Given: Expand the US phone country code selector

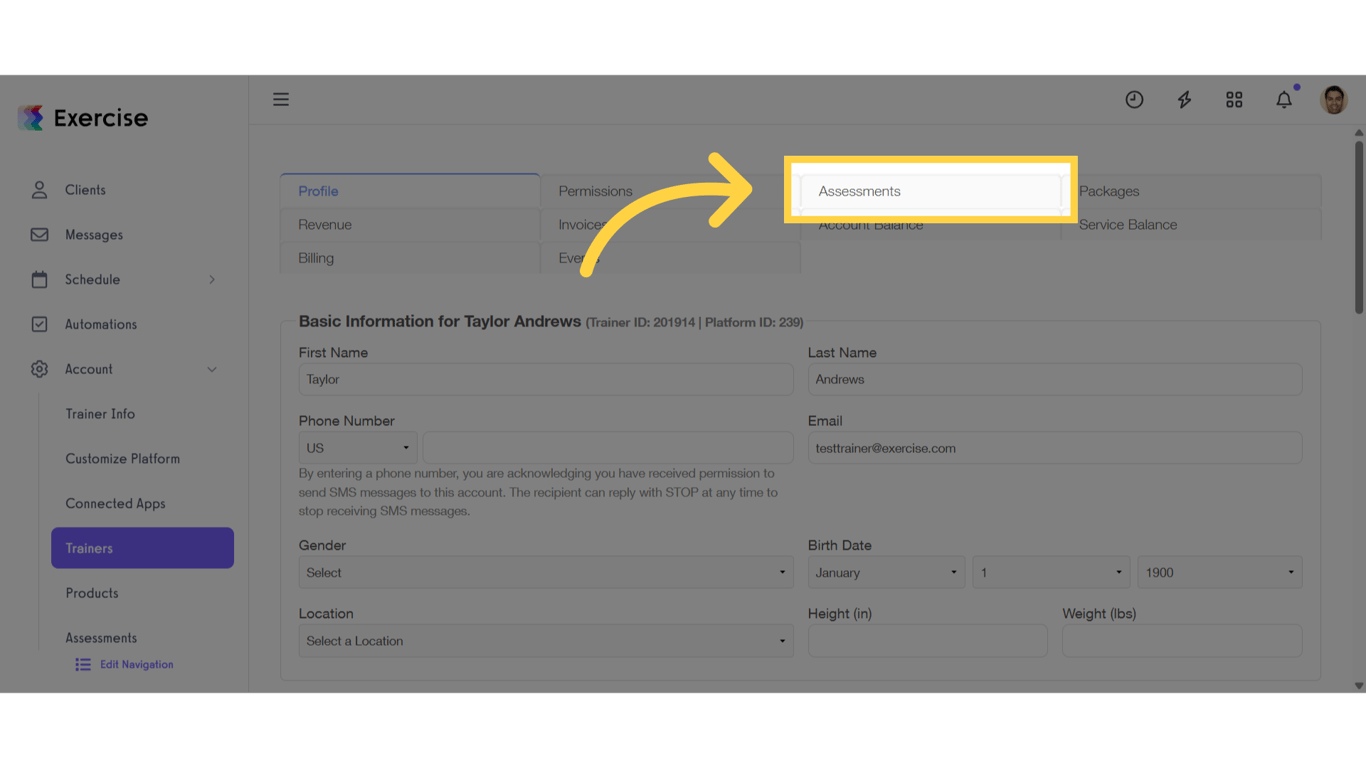Looking at the screenshot, I should tap(357, 447).
